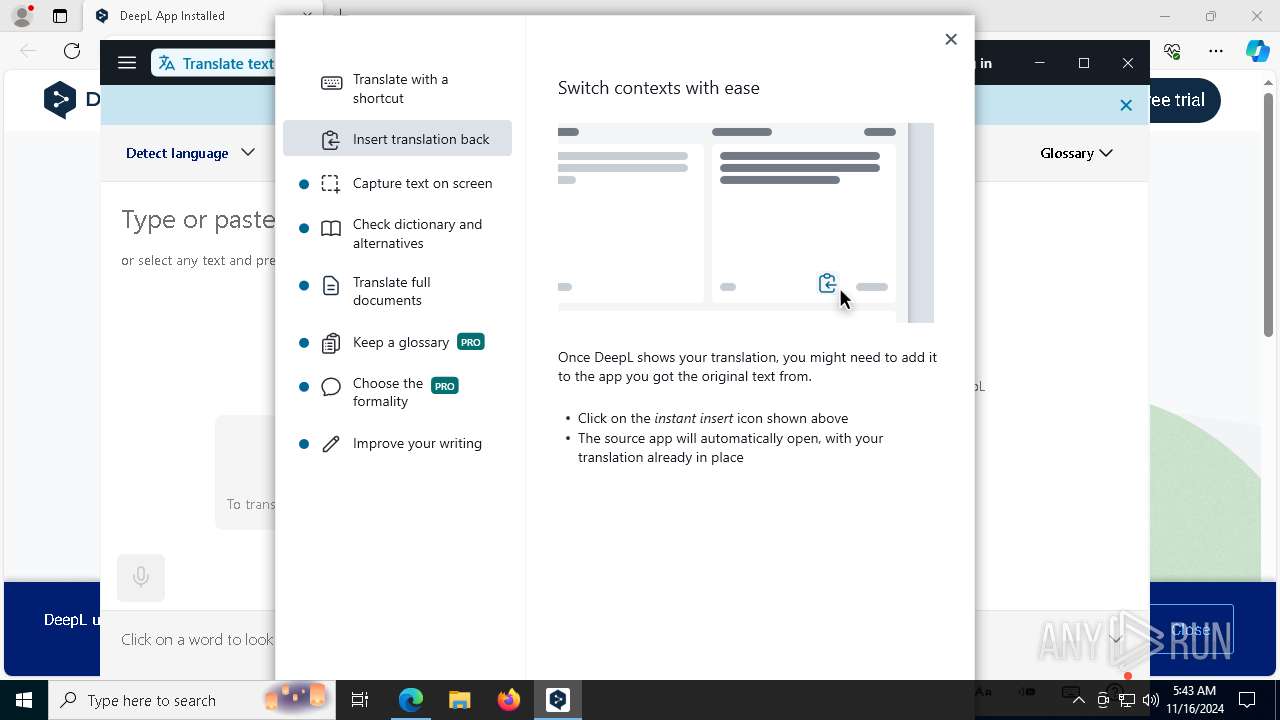Close the tutorial dialog with the X
The image size is (1280, 720).
point(951,39)
